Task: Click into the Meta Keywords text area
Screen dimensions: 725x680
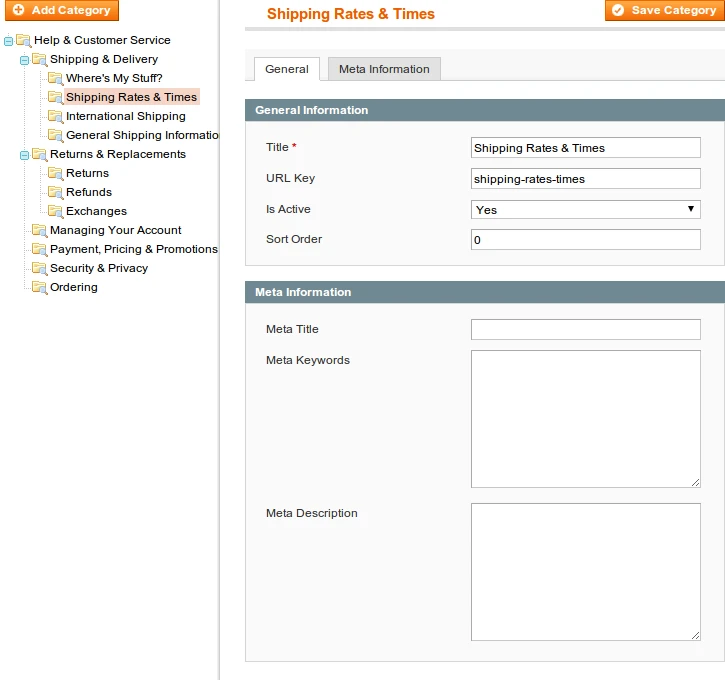Action: point(585,418)
